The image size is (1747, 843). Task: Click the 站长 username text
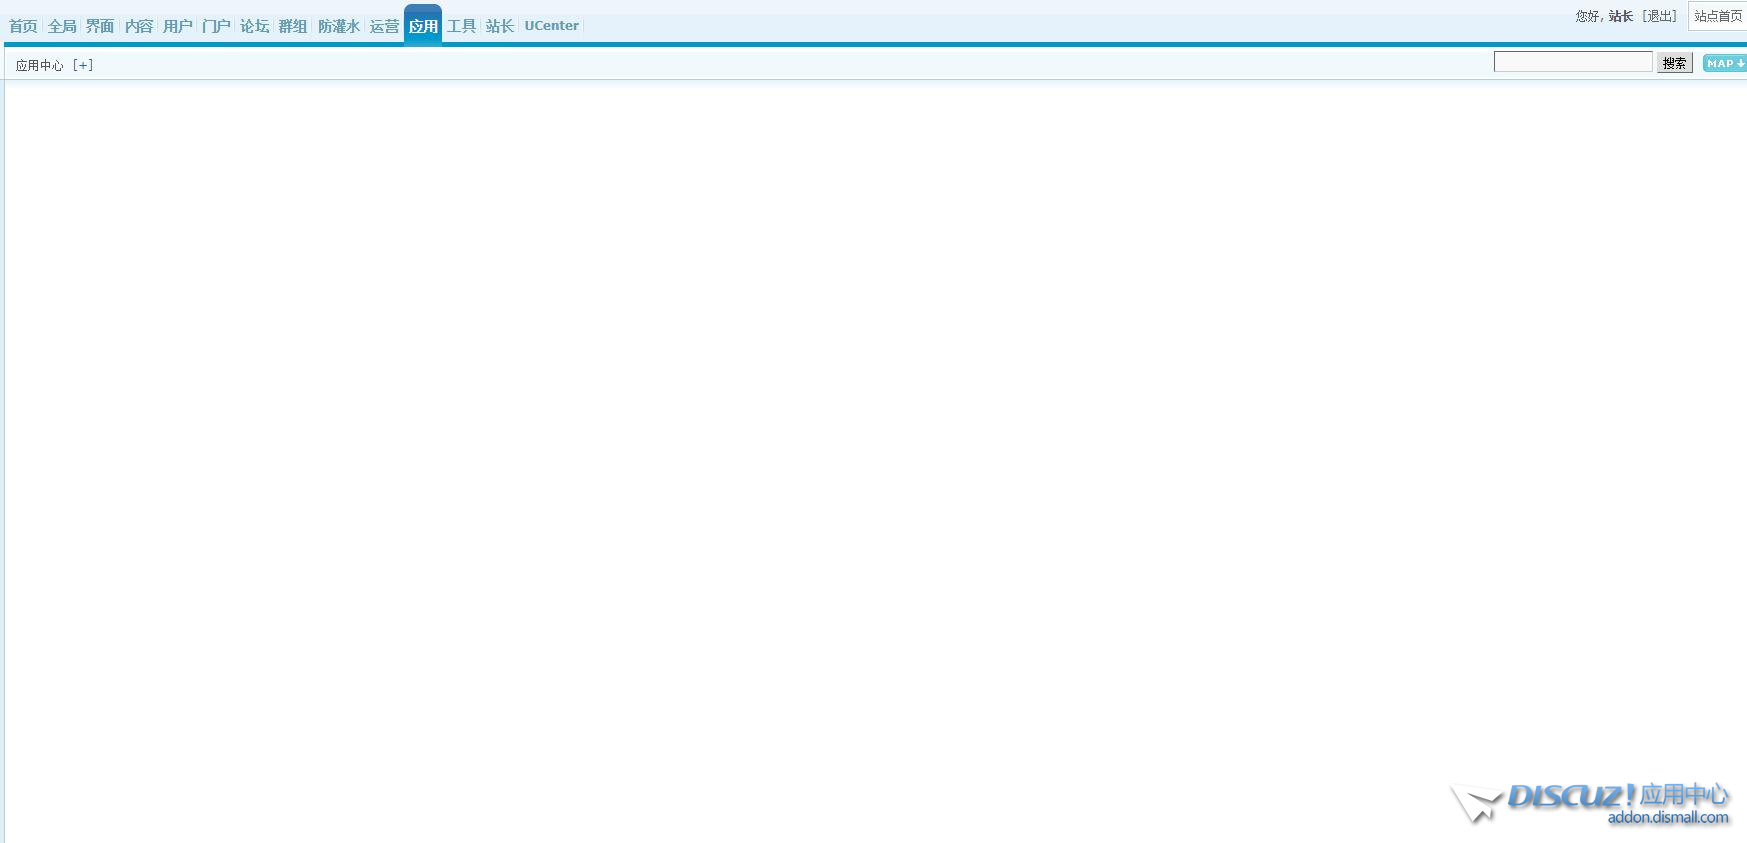coord(1621,16)
